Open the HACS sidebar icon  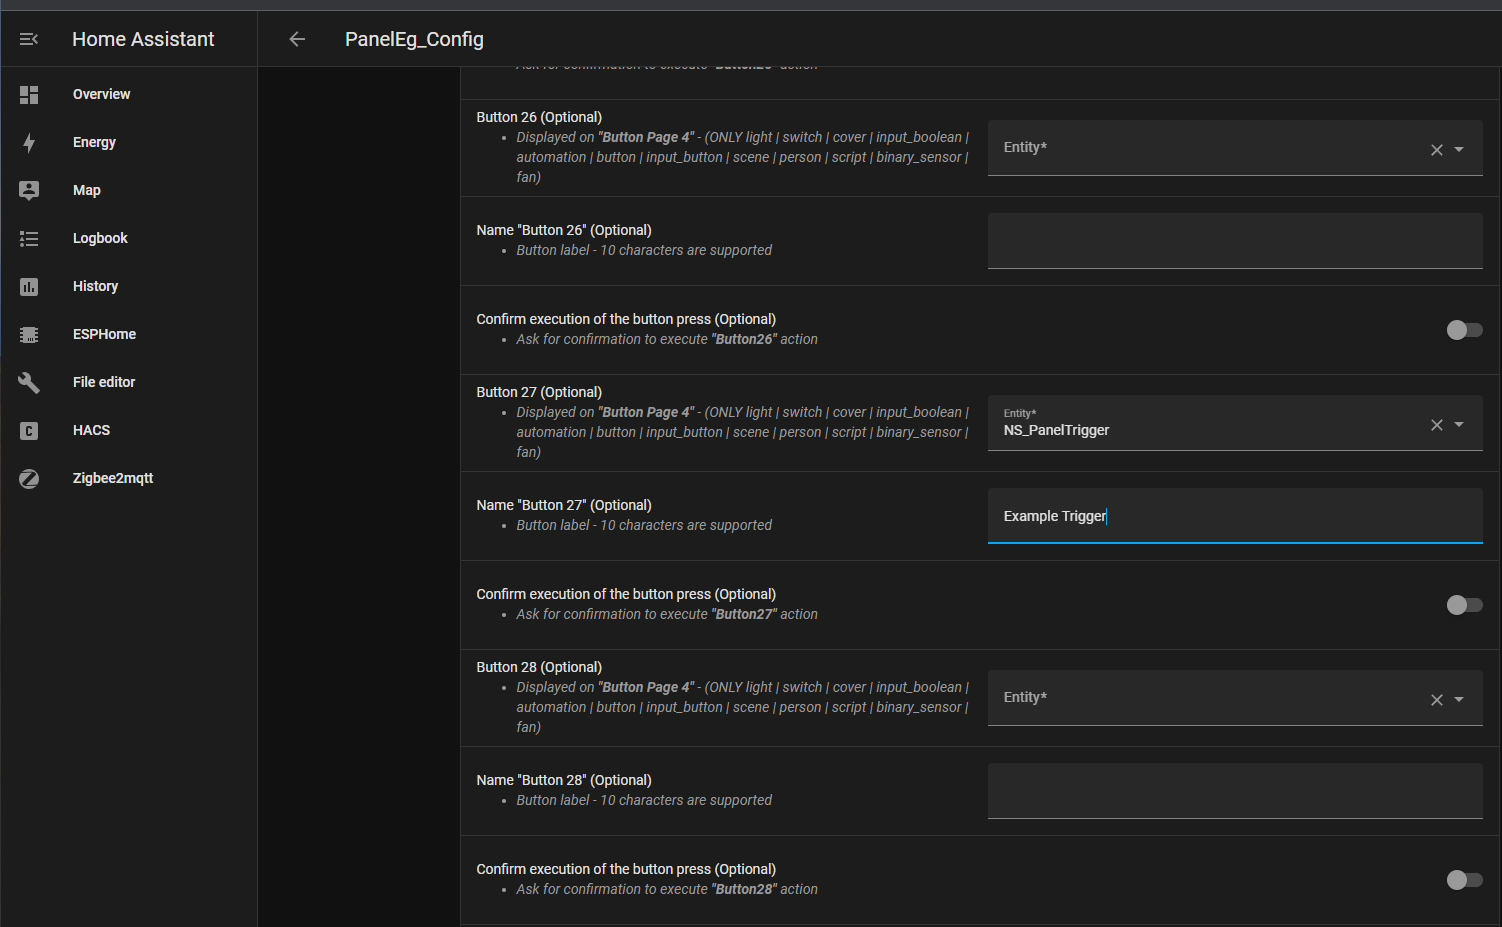point(29,431)
